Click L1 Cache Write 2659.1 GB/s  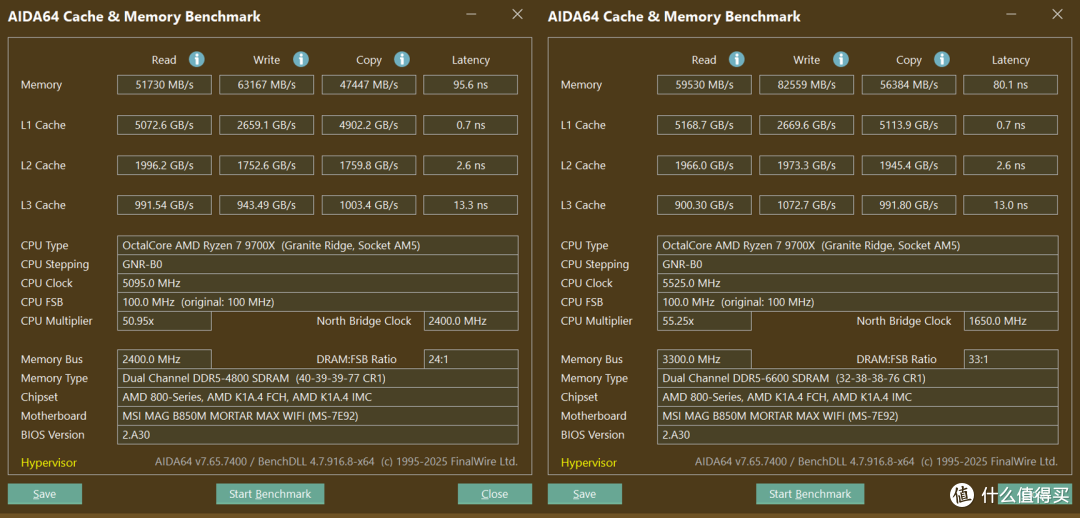click(267, 125)
